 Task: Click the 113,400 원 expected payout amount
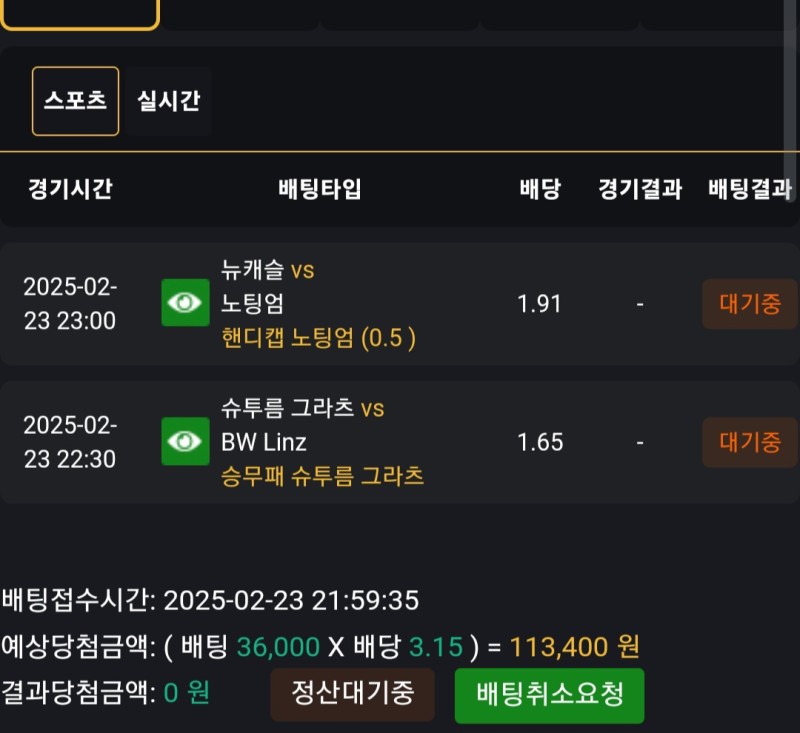click(x=574, y=647)
